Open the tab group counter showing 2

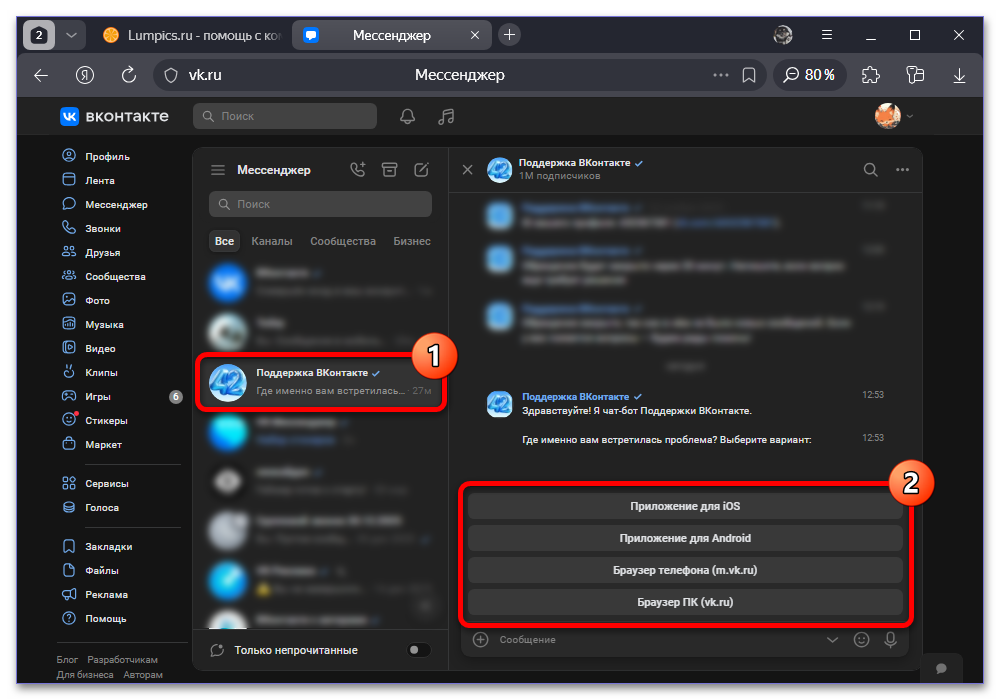(39, 35)
